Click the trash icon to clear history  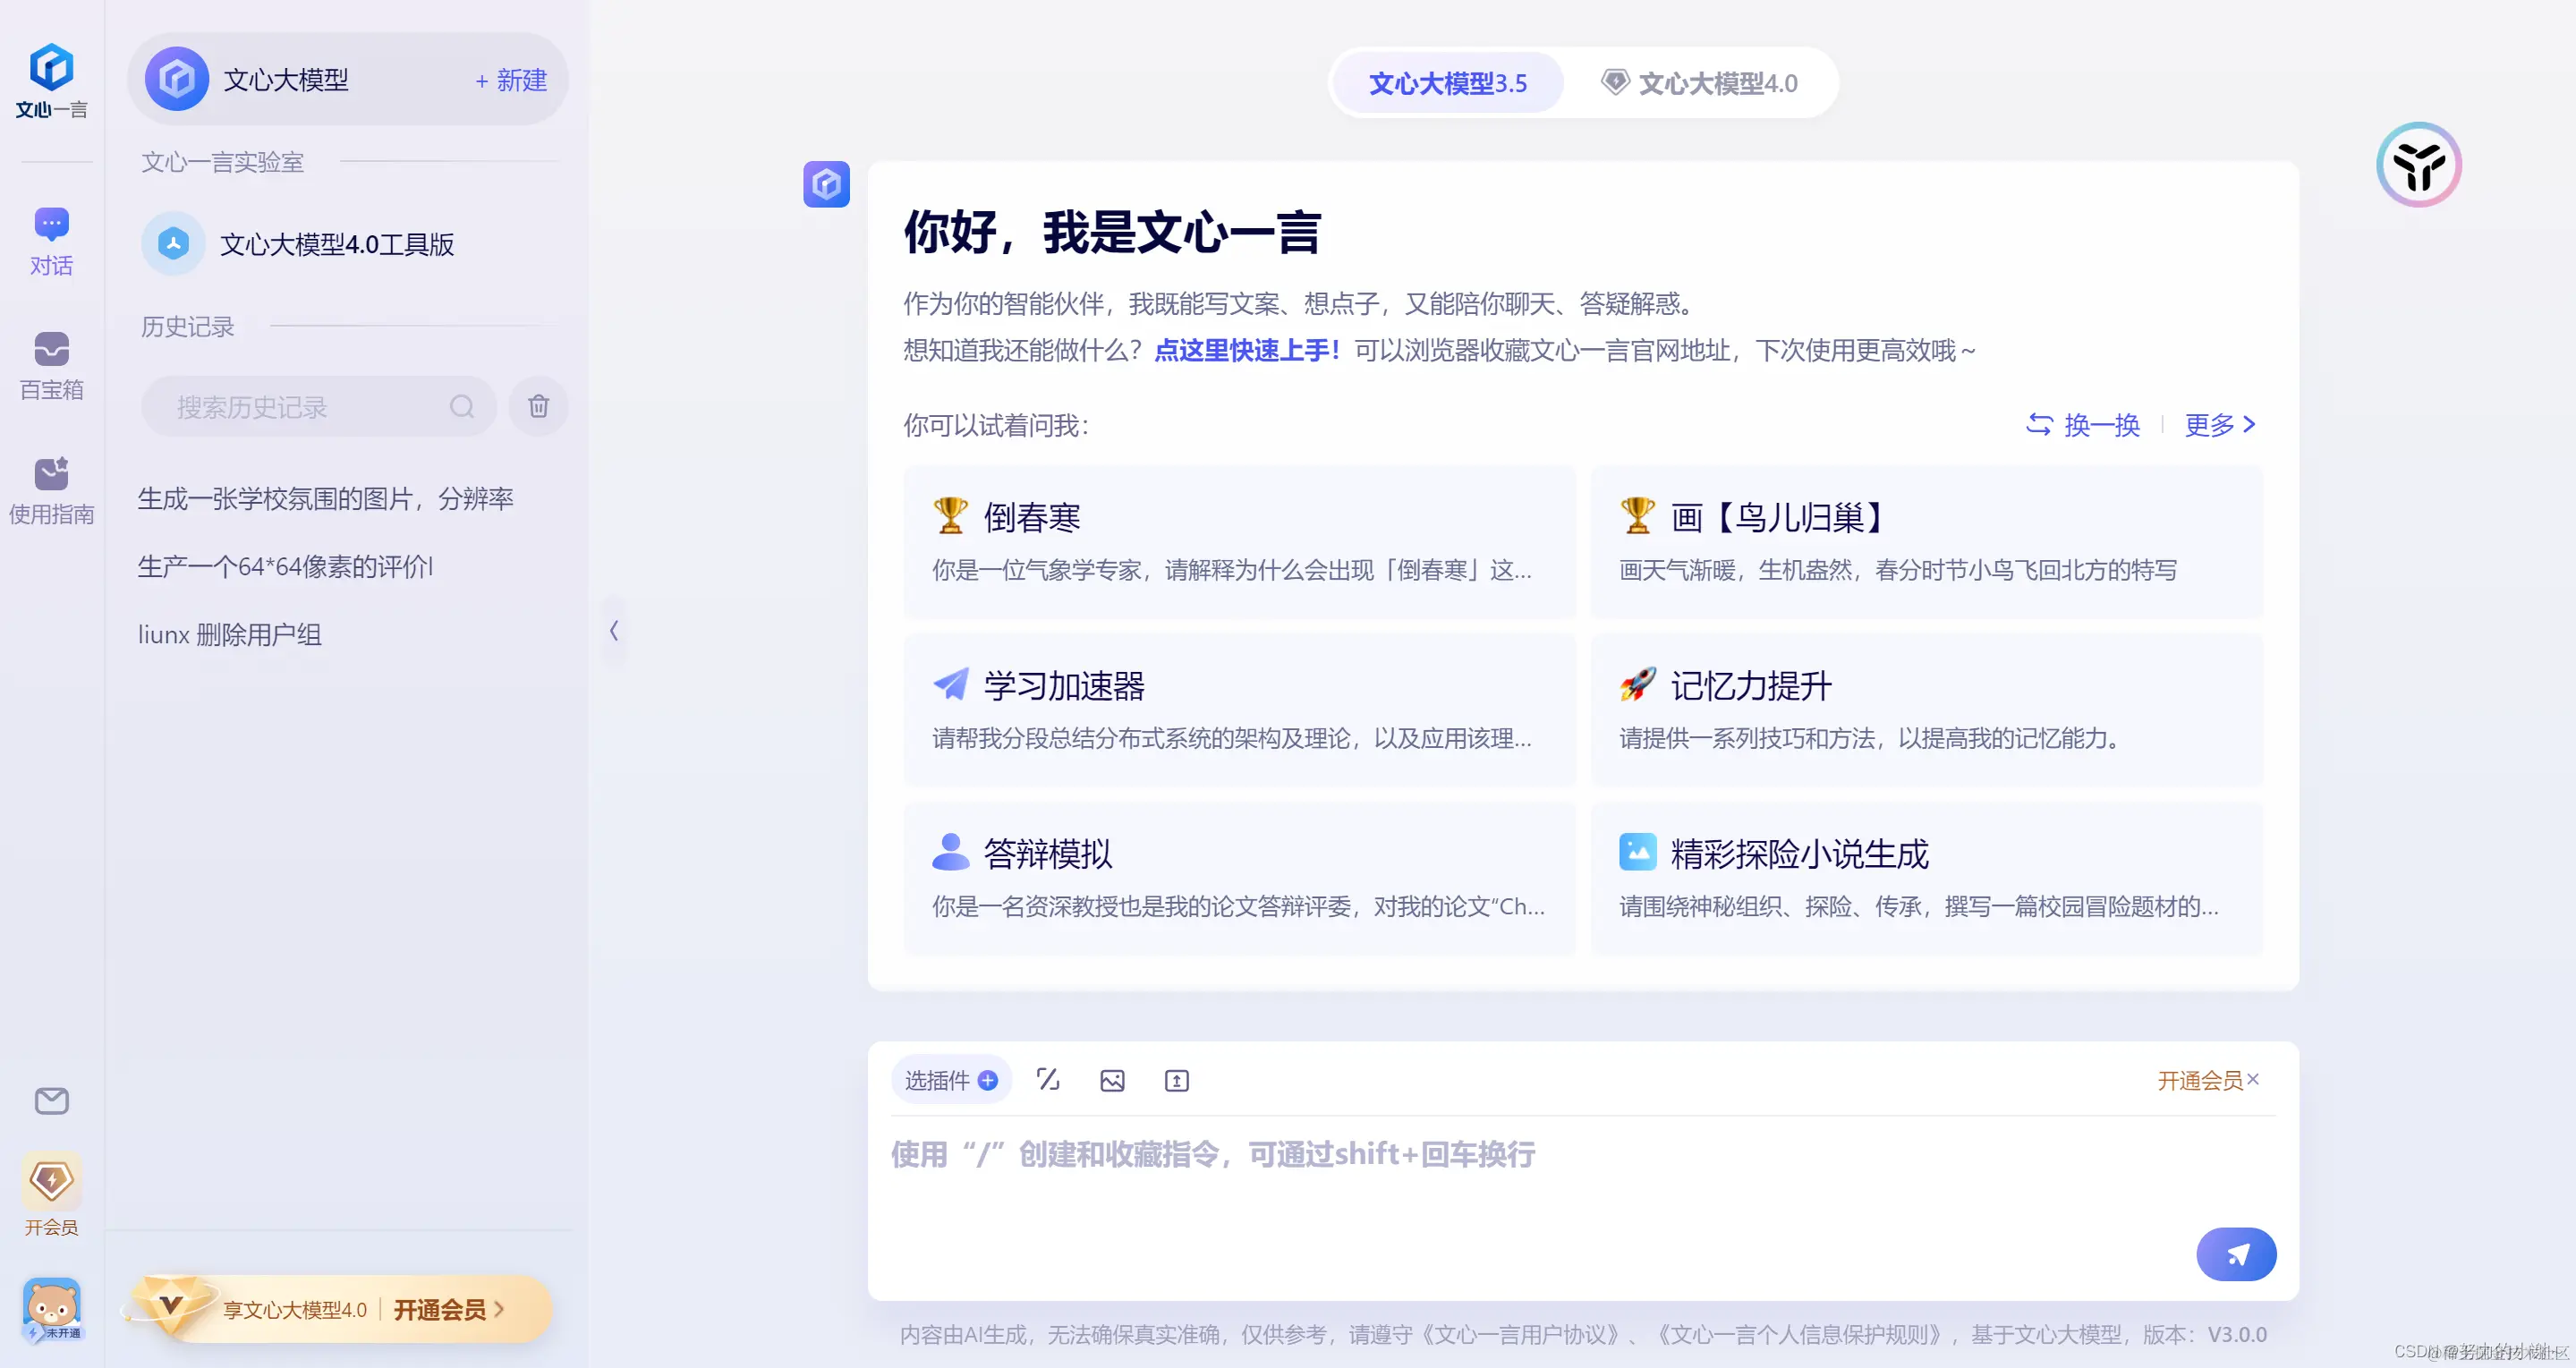(x=538, y=406)
